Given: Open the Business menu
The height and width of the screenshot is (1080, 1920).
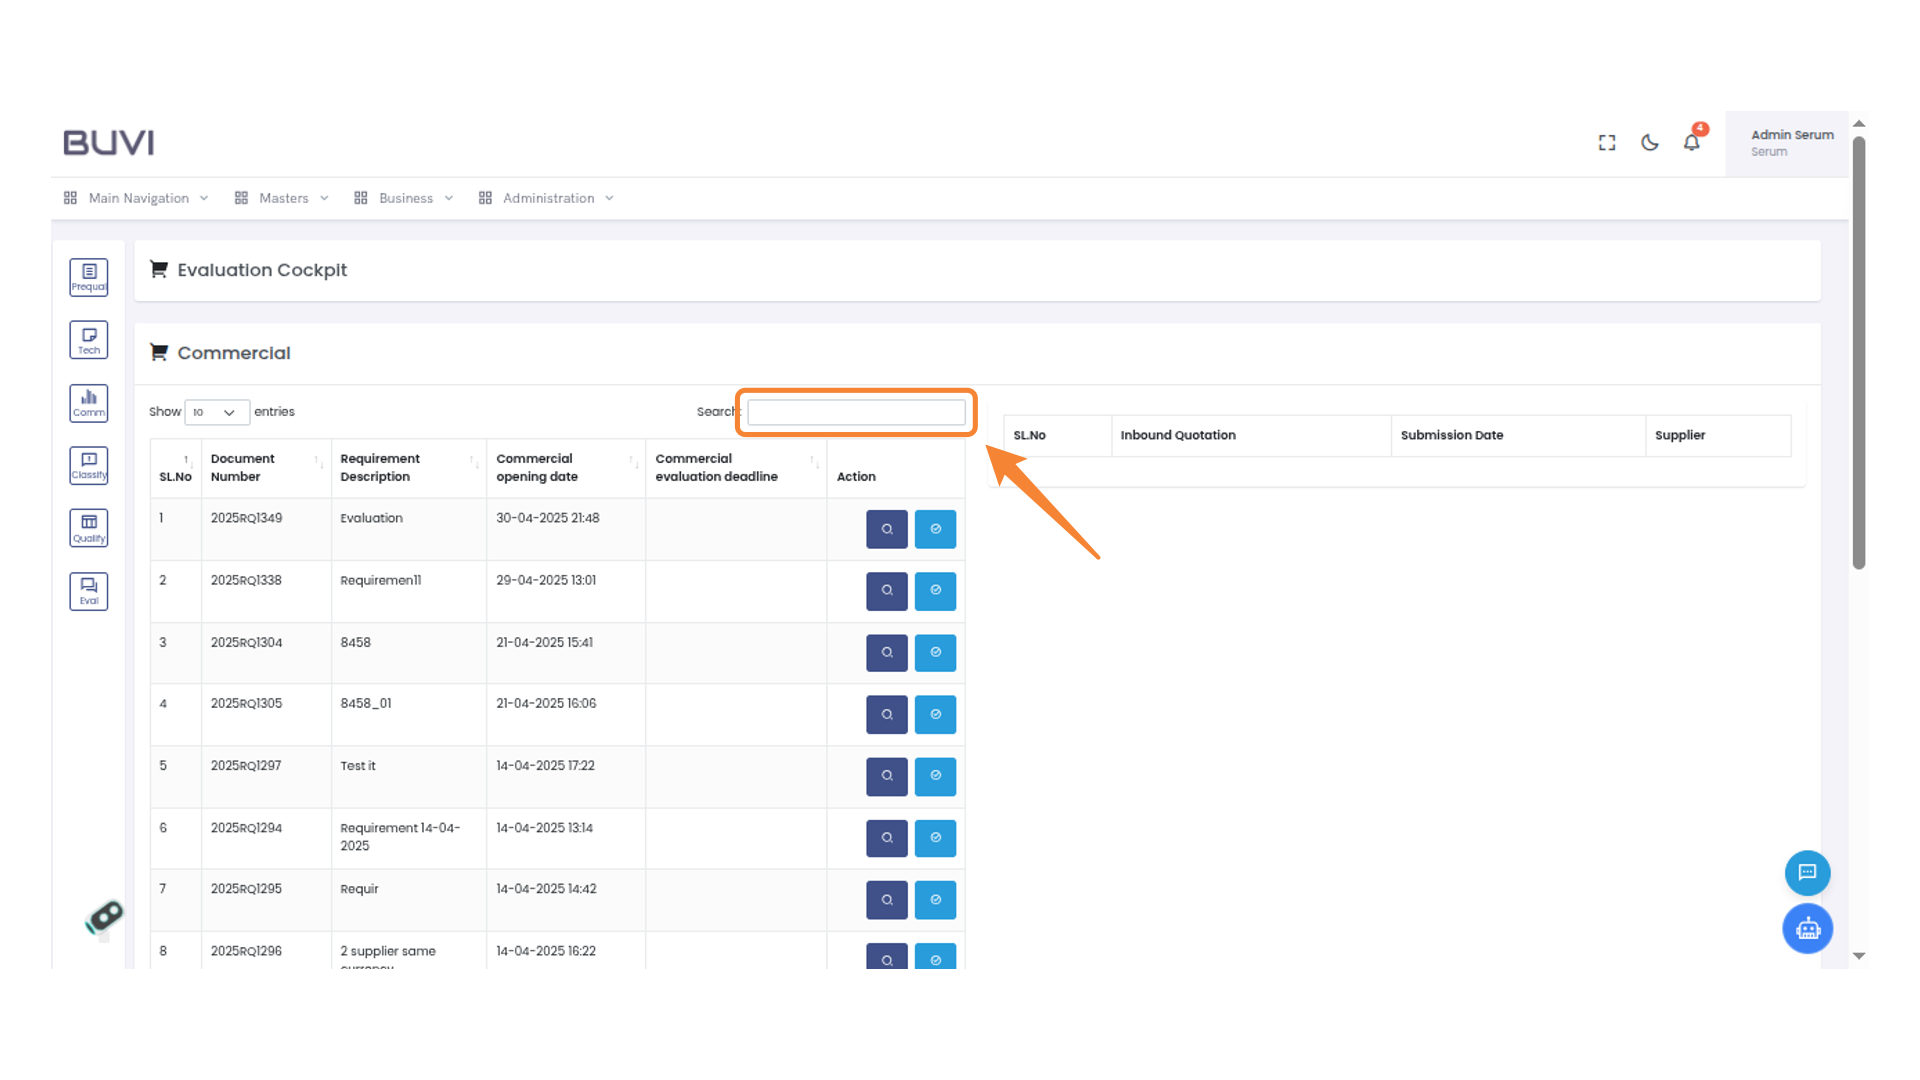Looking at the screenshot, I should tap(405, 198).
